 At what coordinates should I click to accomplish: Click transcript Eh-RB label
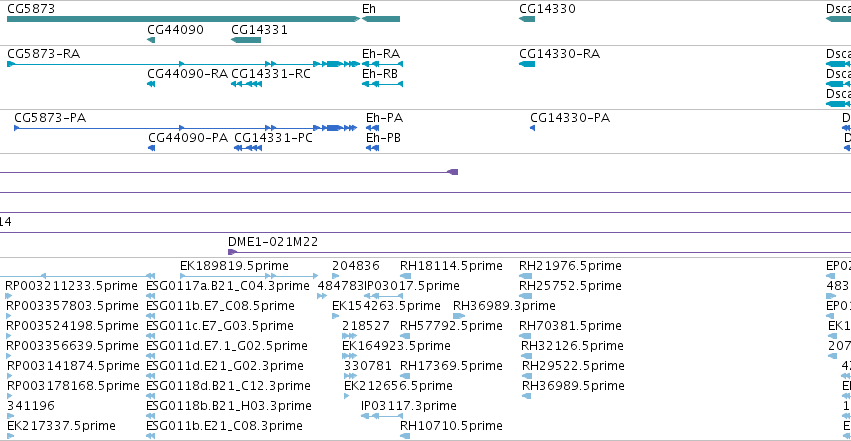(380, 74)
